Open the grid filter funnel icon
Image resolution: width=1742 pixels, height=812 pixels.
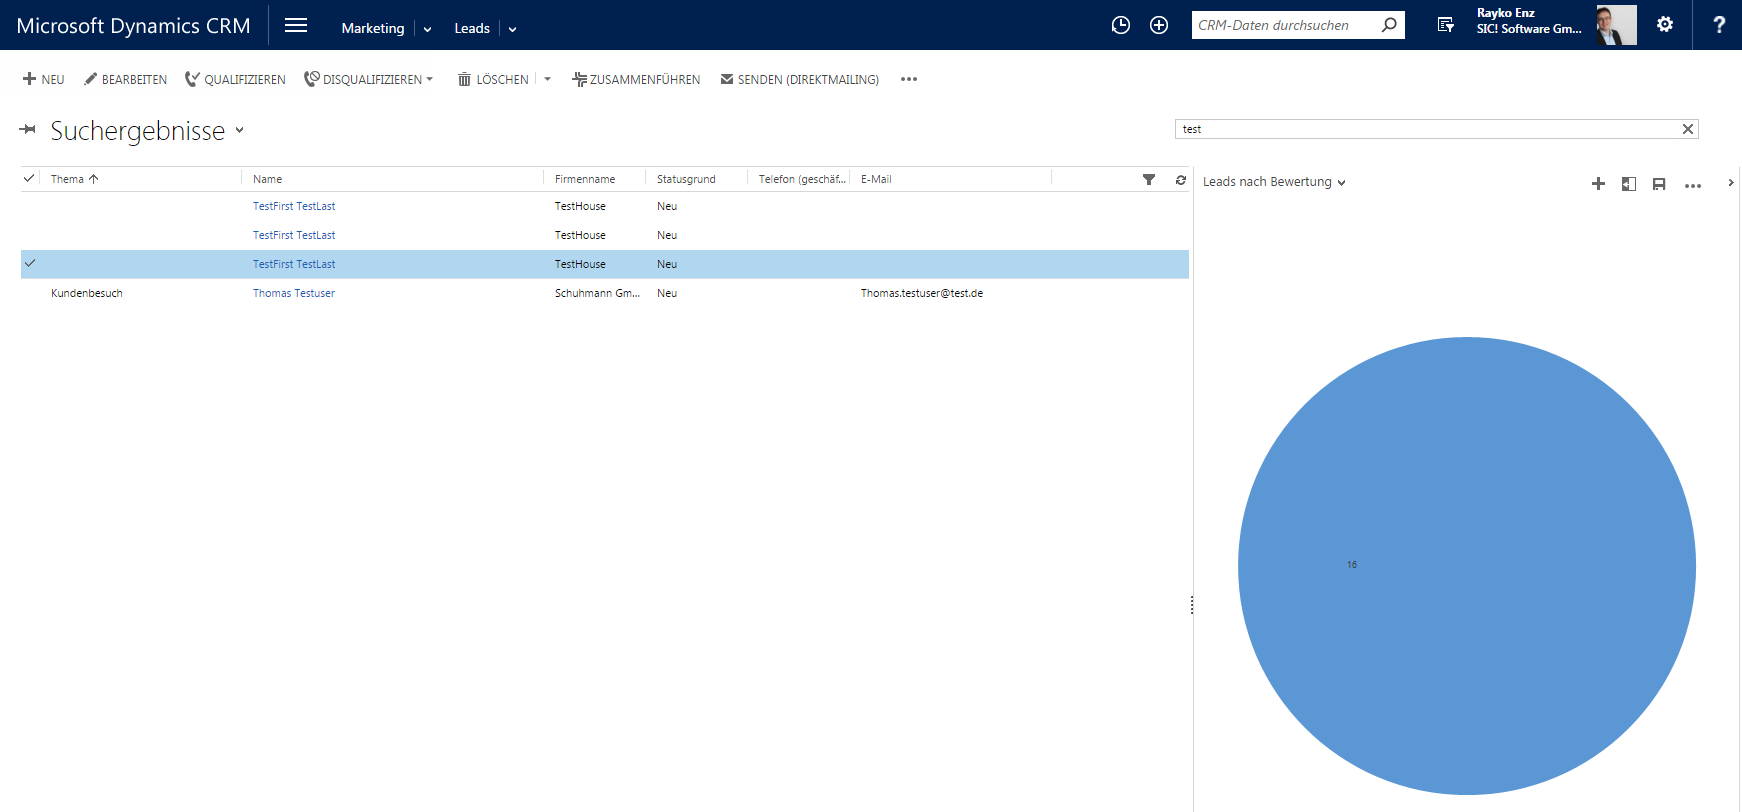tap(1149, 179)
